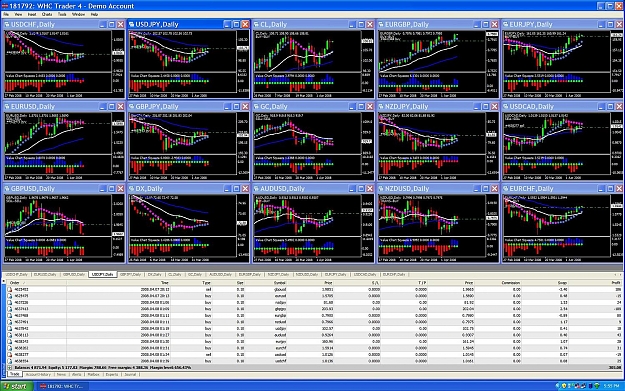The height and width of the screenshot is (391, 625).
Task: Open the Tools menu
Action: pos(62,14)
